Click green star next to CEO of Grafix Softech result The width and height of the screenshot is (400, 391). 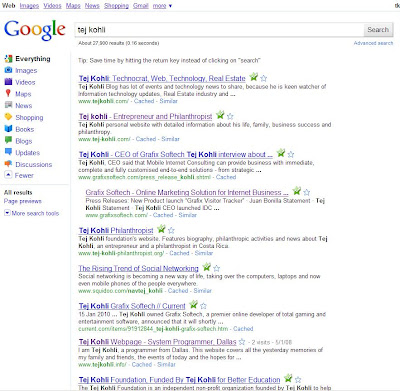[x=281, y=153]
